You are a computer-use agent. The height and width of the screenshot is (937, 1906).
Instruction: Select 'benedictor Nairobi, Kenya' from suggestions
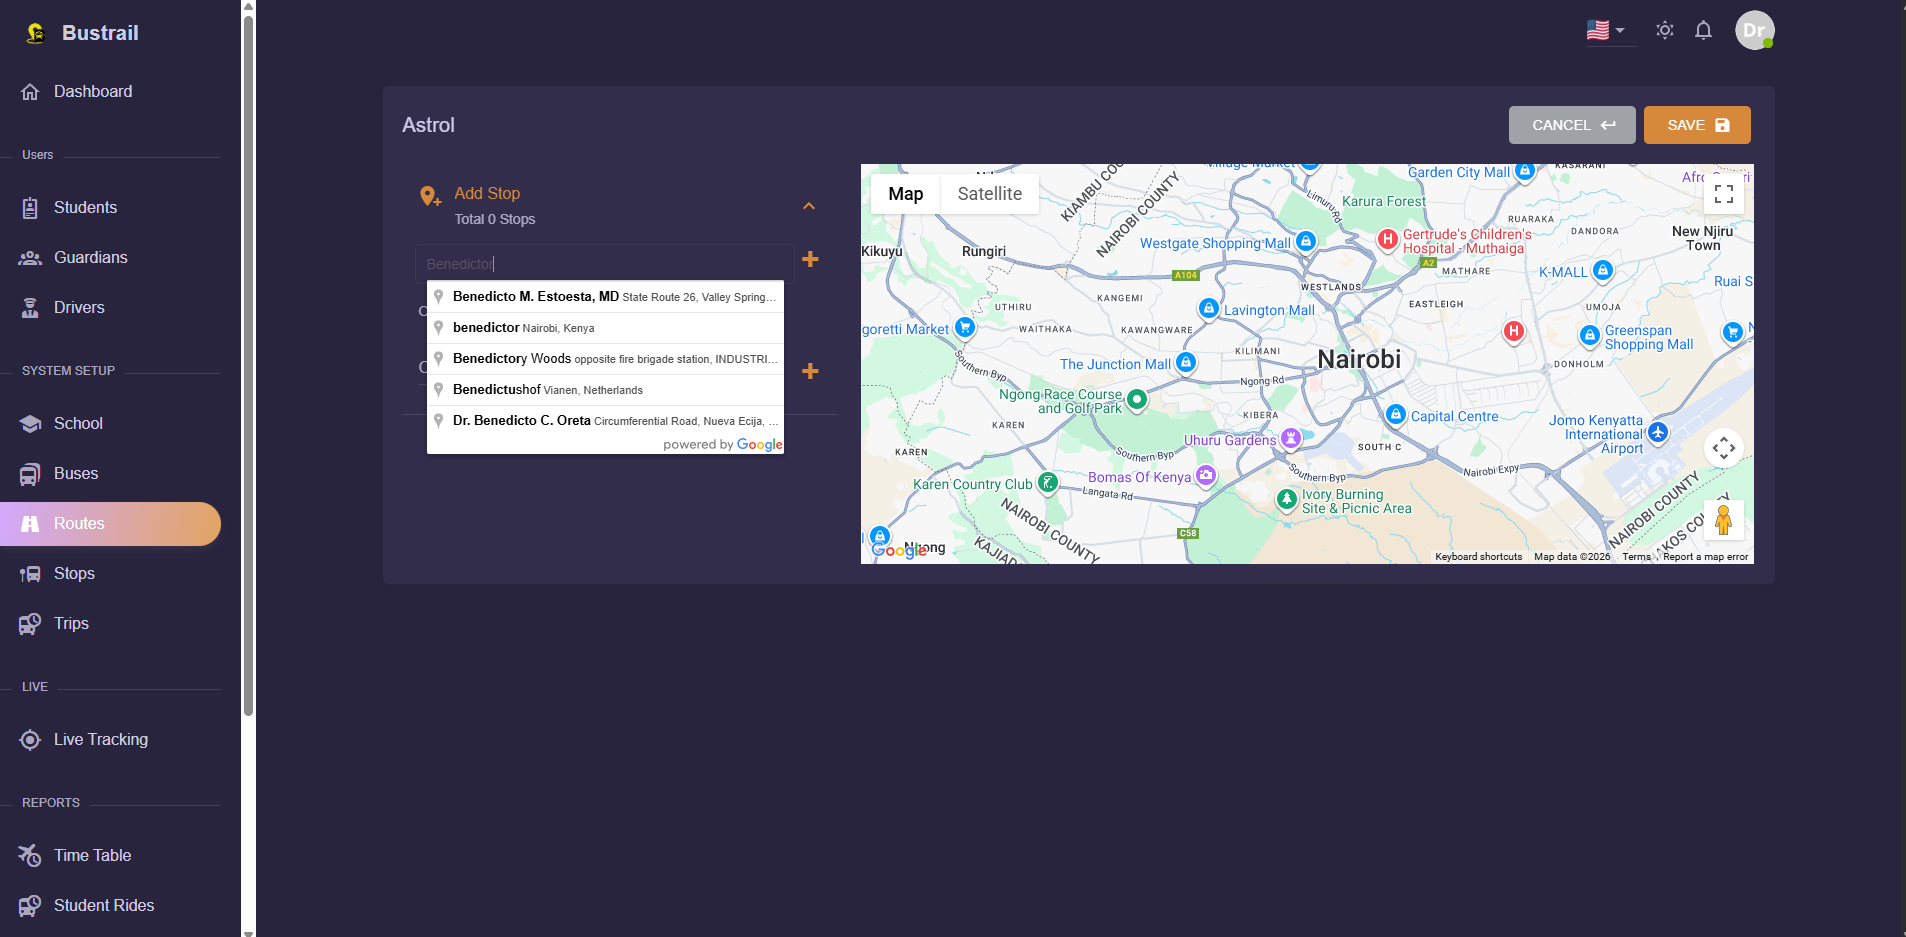point(524,327)
